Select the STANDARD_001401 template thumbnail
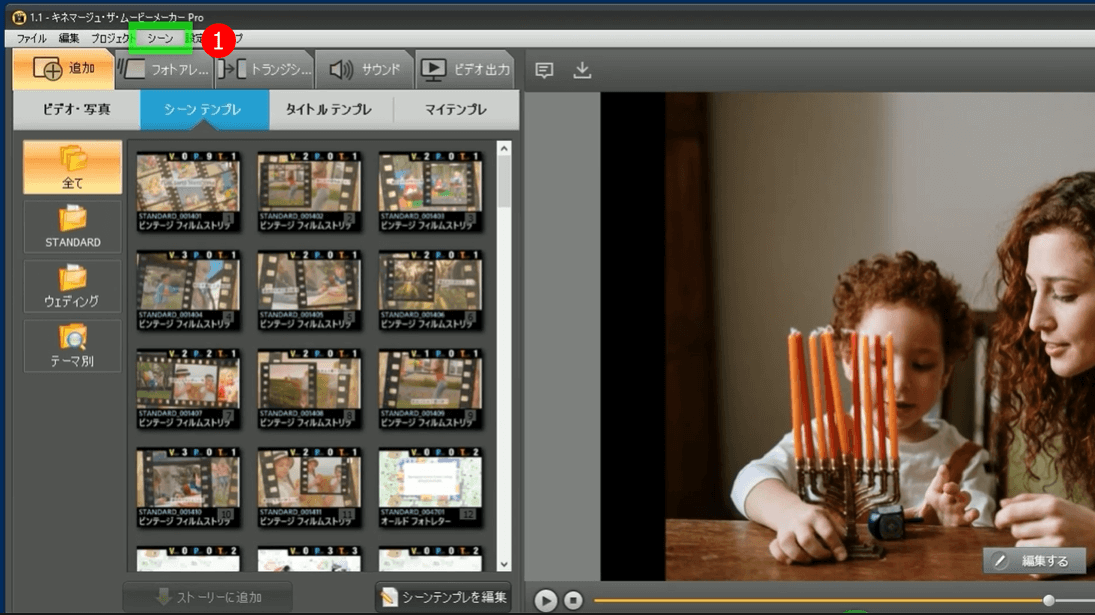The width and height of the screenshot is (1095, 615). (188, 192)
